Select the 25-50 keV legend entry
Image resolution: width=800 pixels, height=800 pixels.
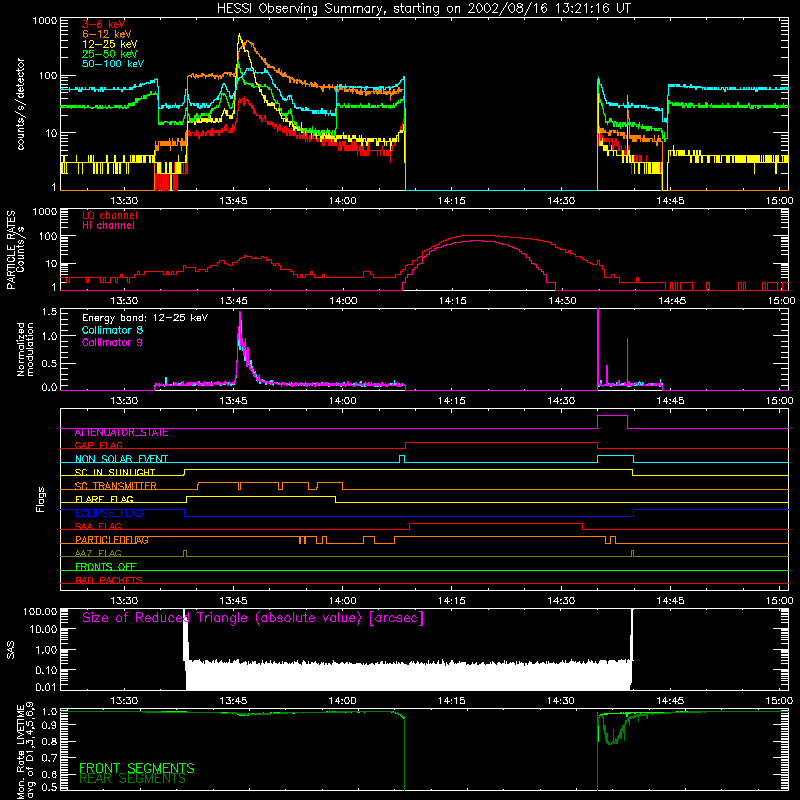[x=109, y=54]
